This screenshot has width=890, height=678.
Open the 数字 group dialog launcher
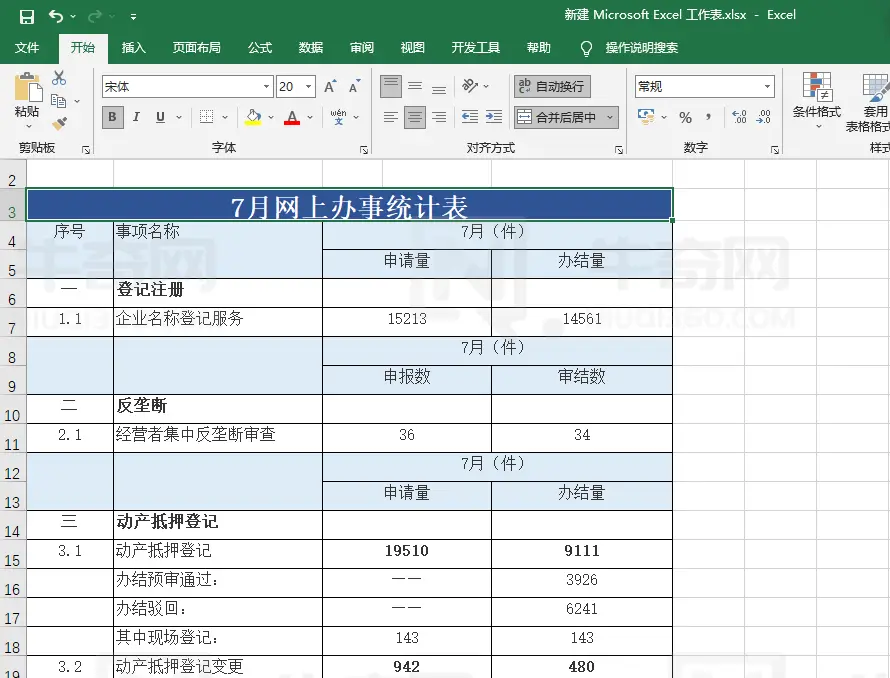(775, 150)
